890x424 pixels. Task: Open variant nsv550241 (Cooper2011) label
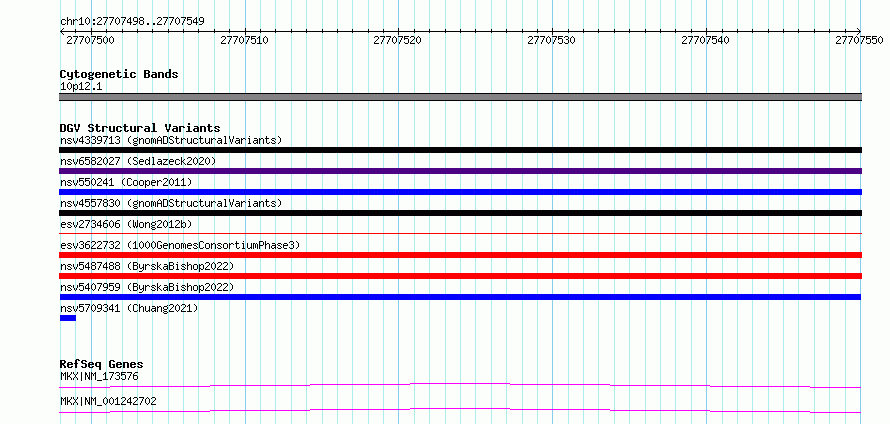[126, 182]
